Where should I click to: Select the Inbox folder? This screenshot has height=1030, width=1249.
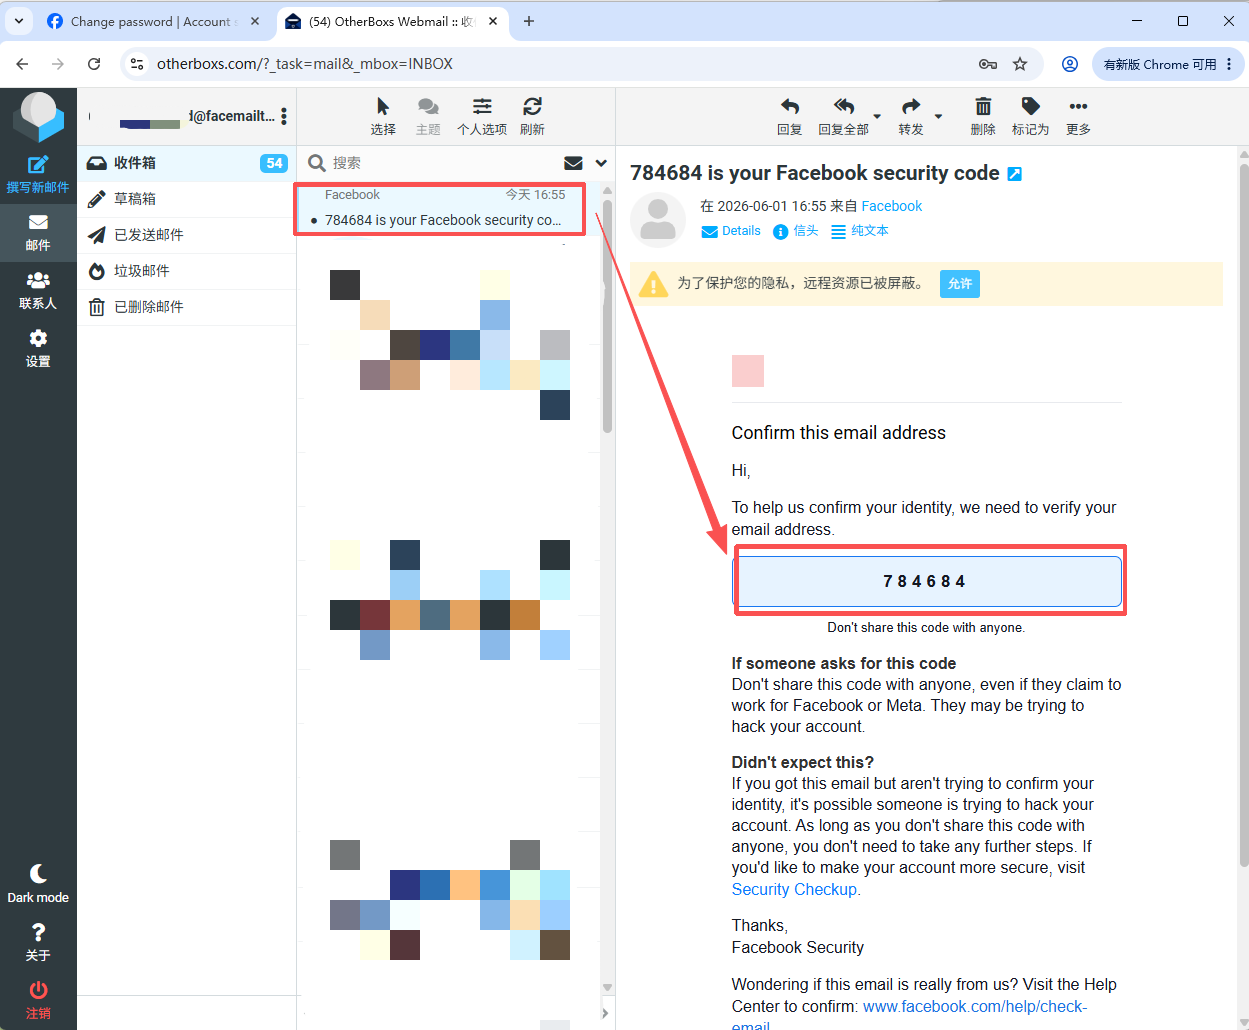pos(186,163)
